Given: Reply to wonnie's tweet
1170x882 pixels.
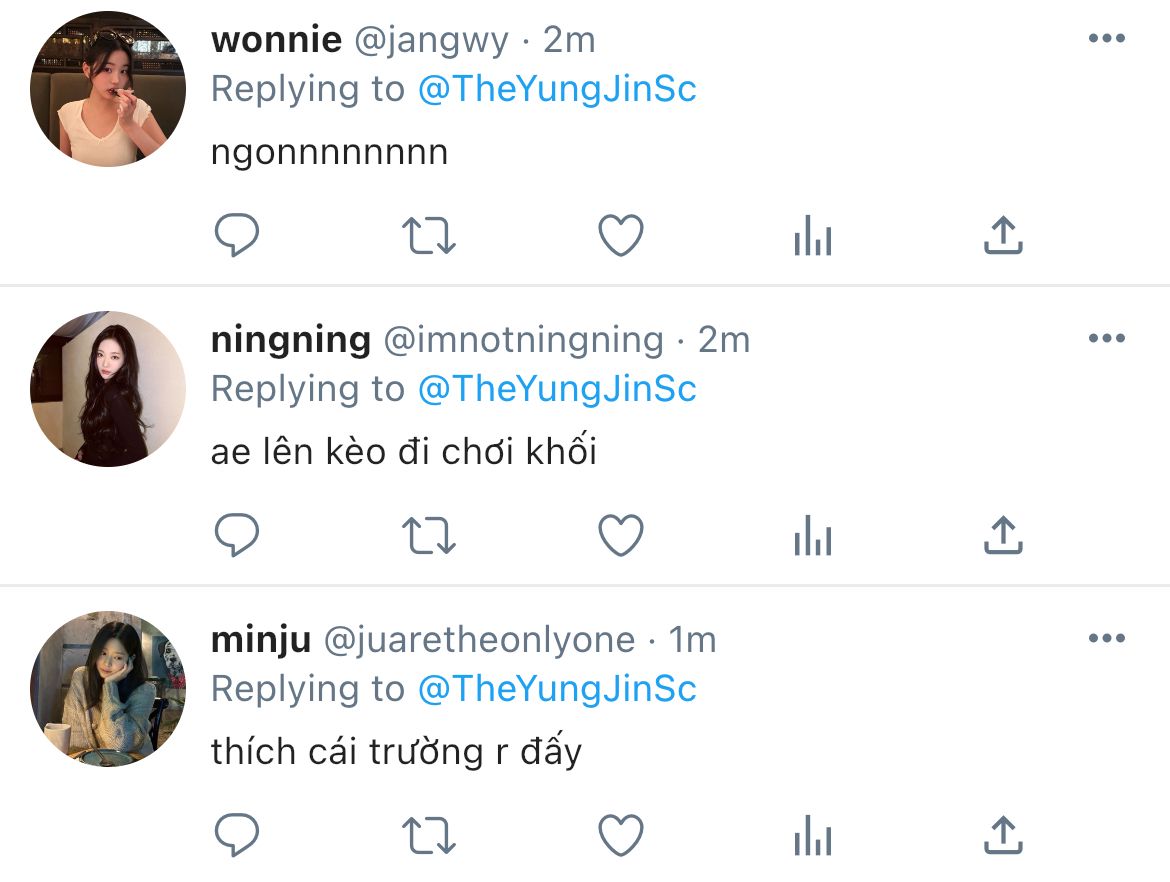Looking at the screenshot, I should [237, 236].
